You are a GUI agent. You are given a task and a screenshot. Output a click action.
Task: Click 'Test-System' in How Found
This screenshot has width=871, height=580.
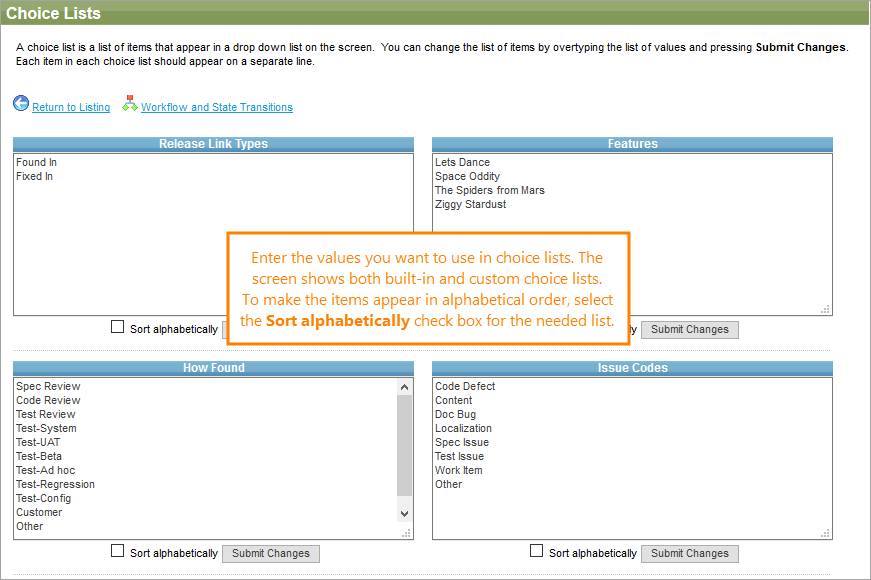tap(47, 428)
